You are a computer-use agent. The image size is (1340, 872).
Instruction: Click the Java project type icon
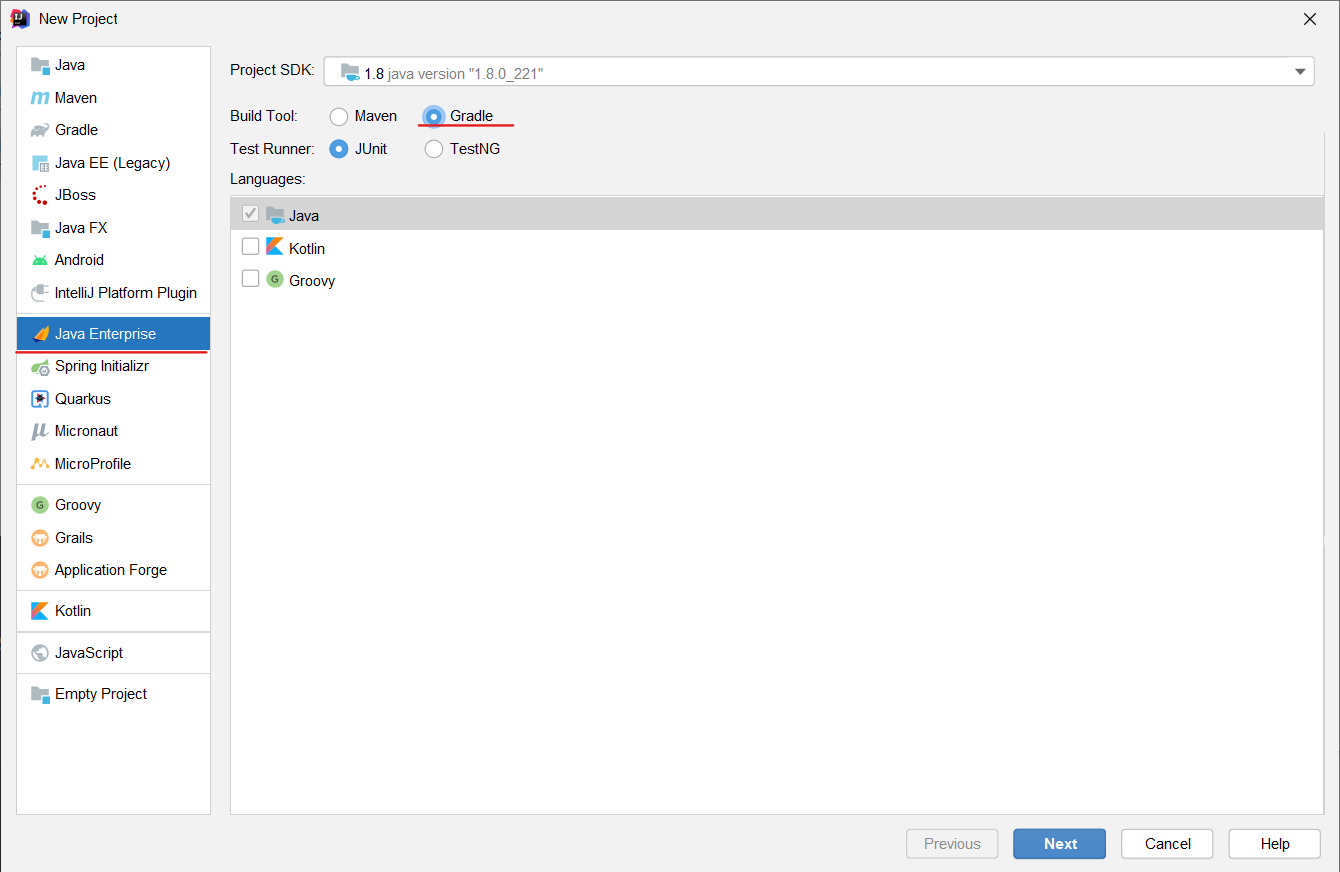(40, 65)
